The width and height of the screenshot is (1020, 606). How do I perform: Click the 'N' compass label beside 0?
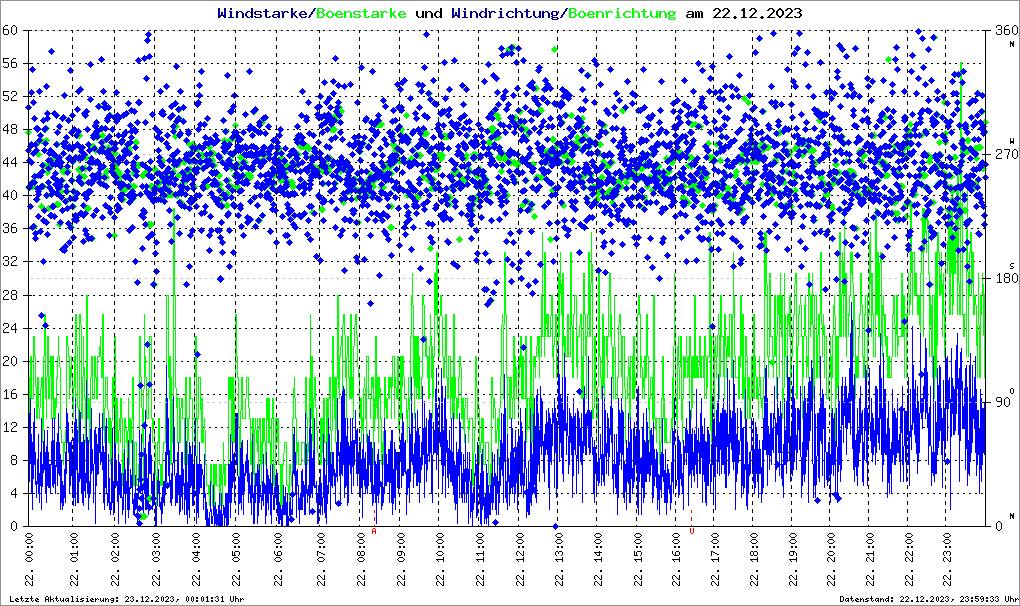1011,515
